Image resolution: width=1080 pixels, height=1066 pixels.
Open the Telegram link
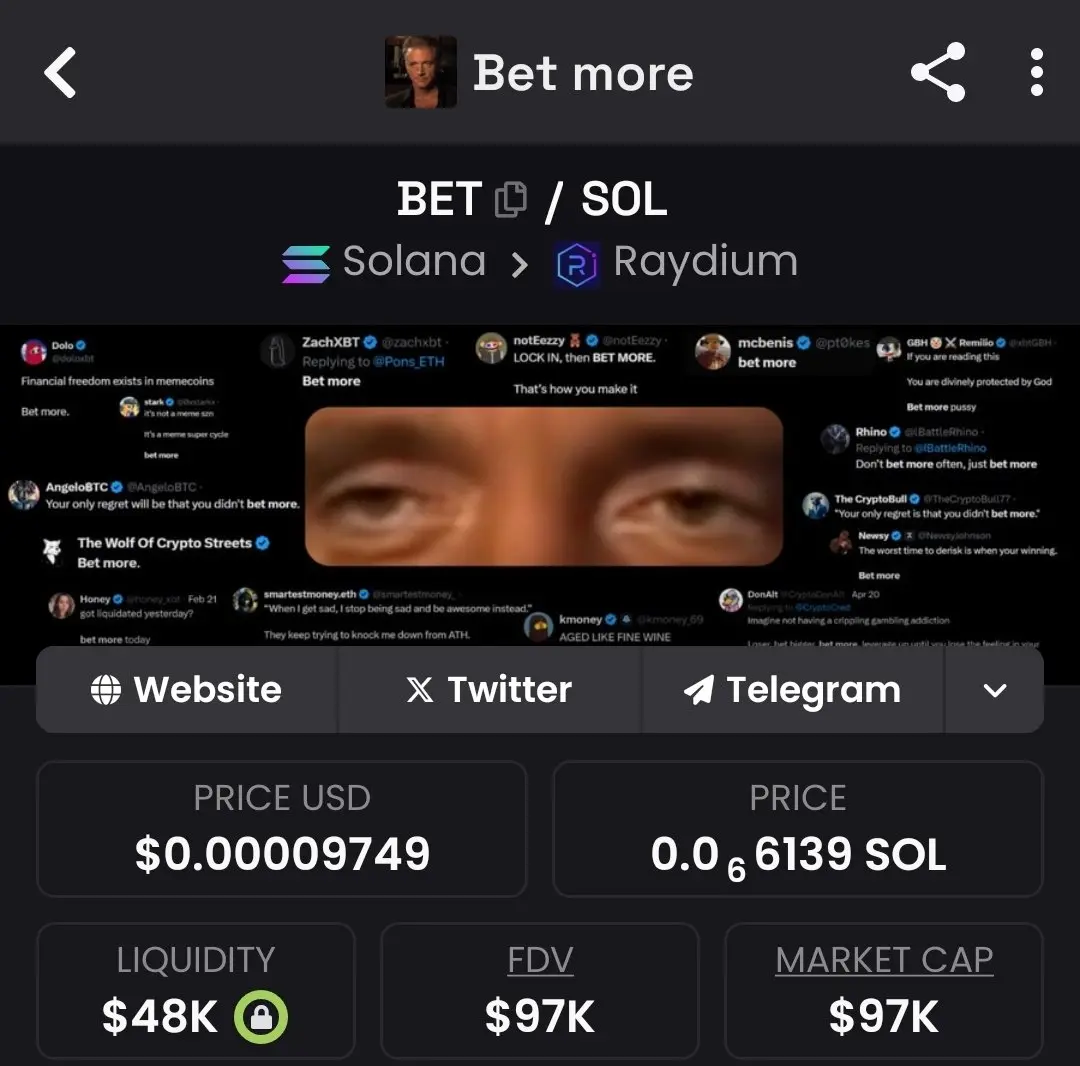[x=793, y=689]
